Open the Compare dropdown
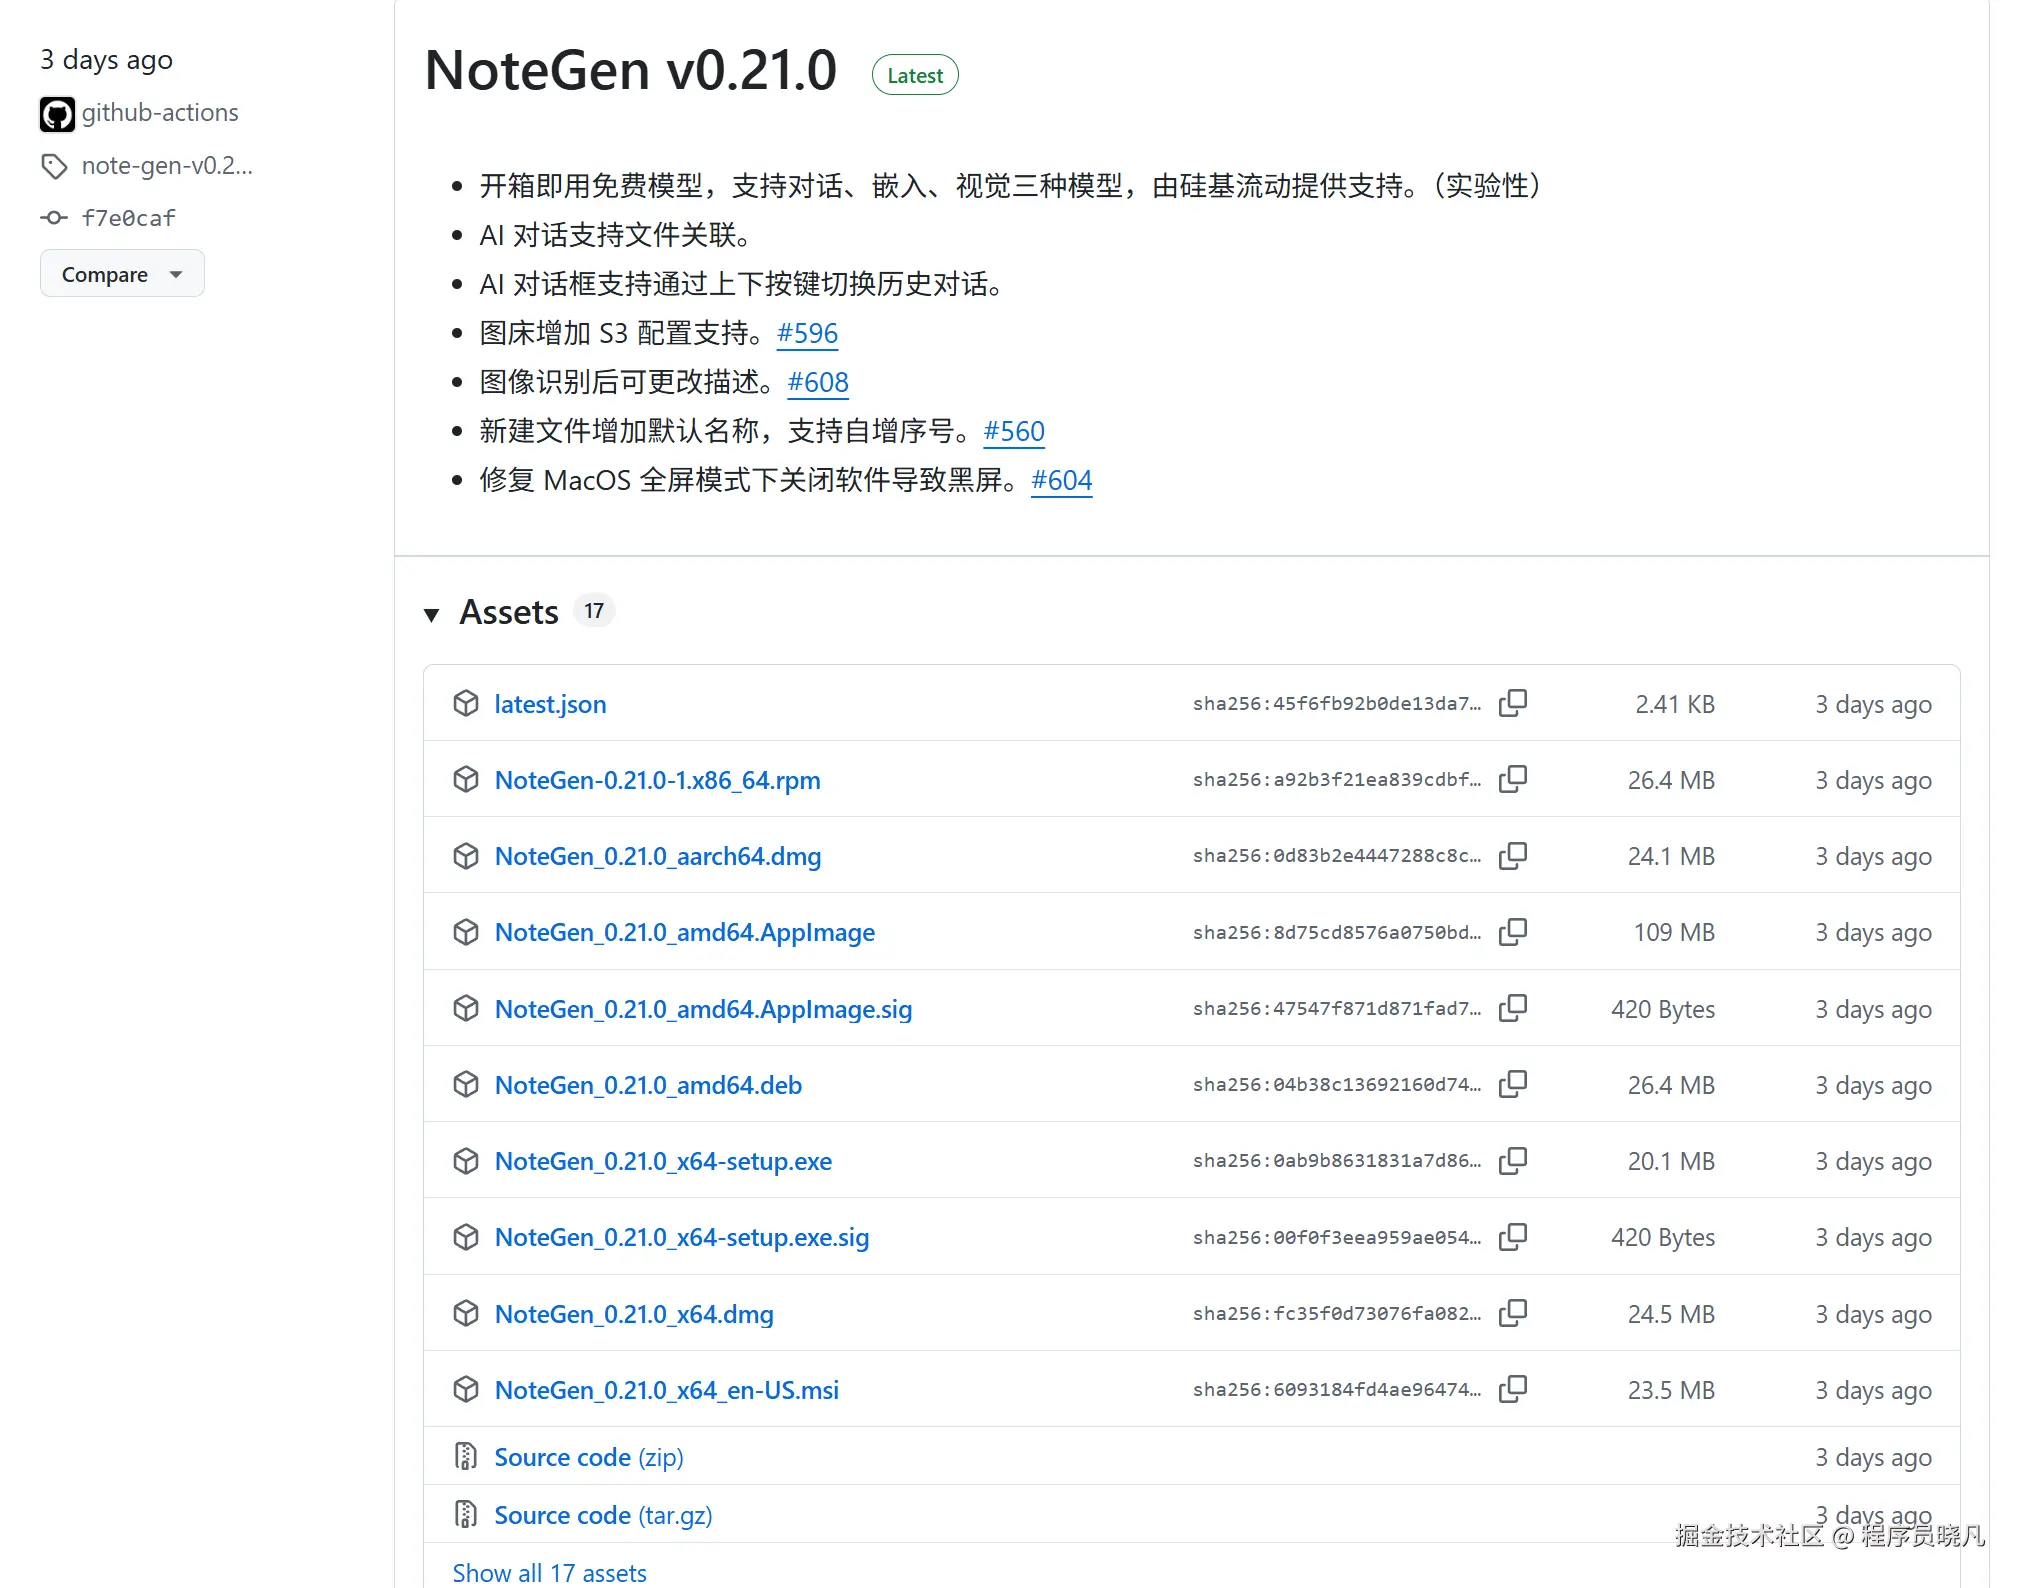Viewport: 2024px width, 1588px height. (x=122, y=274)
